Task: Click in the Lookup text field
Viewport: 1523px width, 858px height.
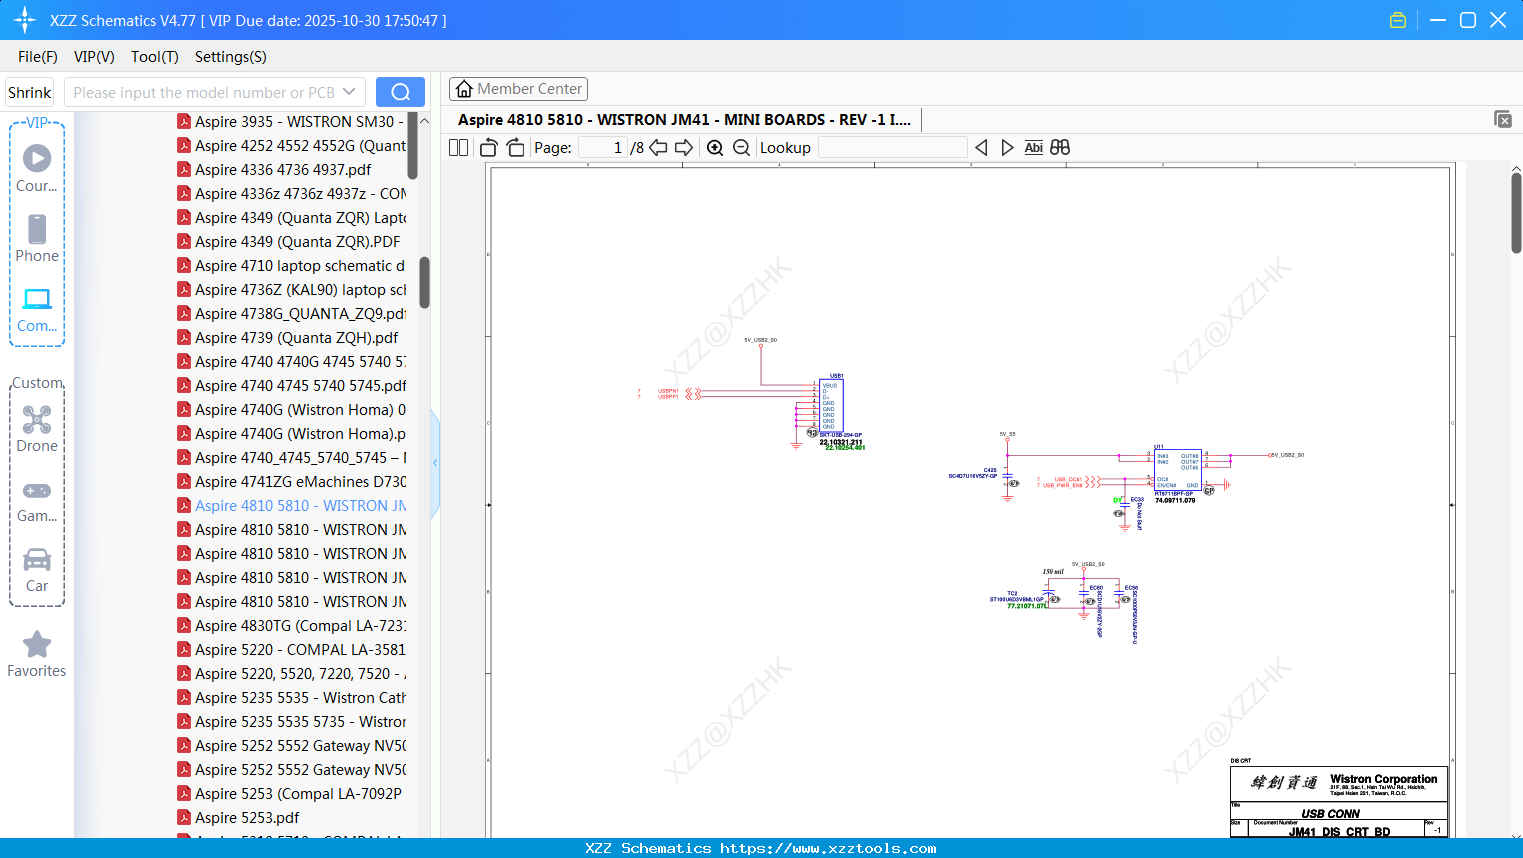Action: (892, 148)
